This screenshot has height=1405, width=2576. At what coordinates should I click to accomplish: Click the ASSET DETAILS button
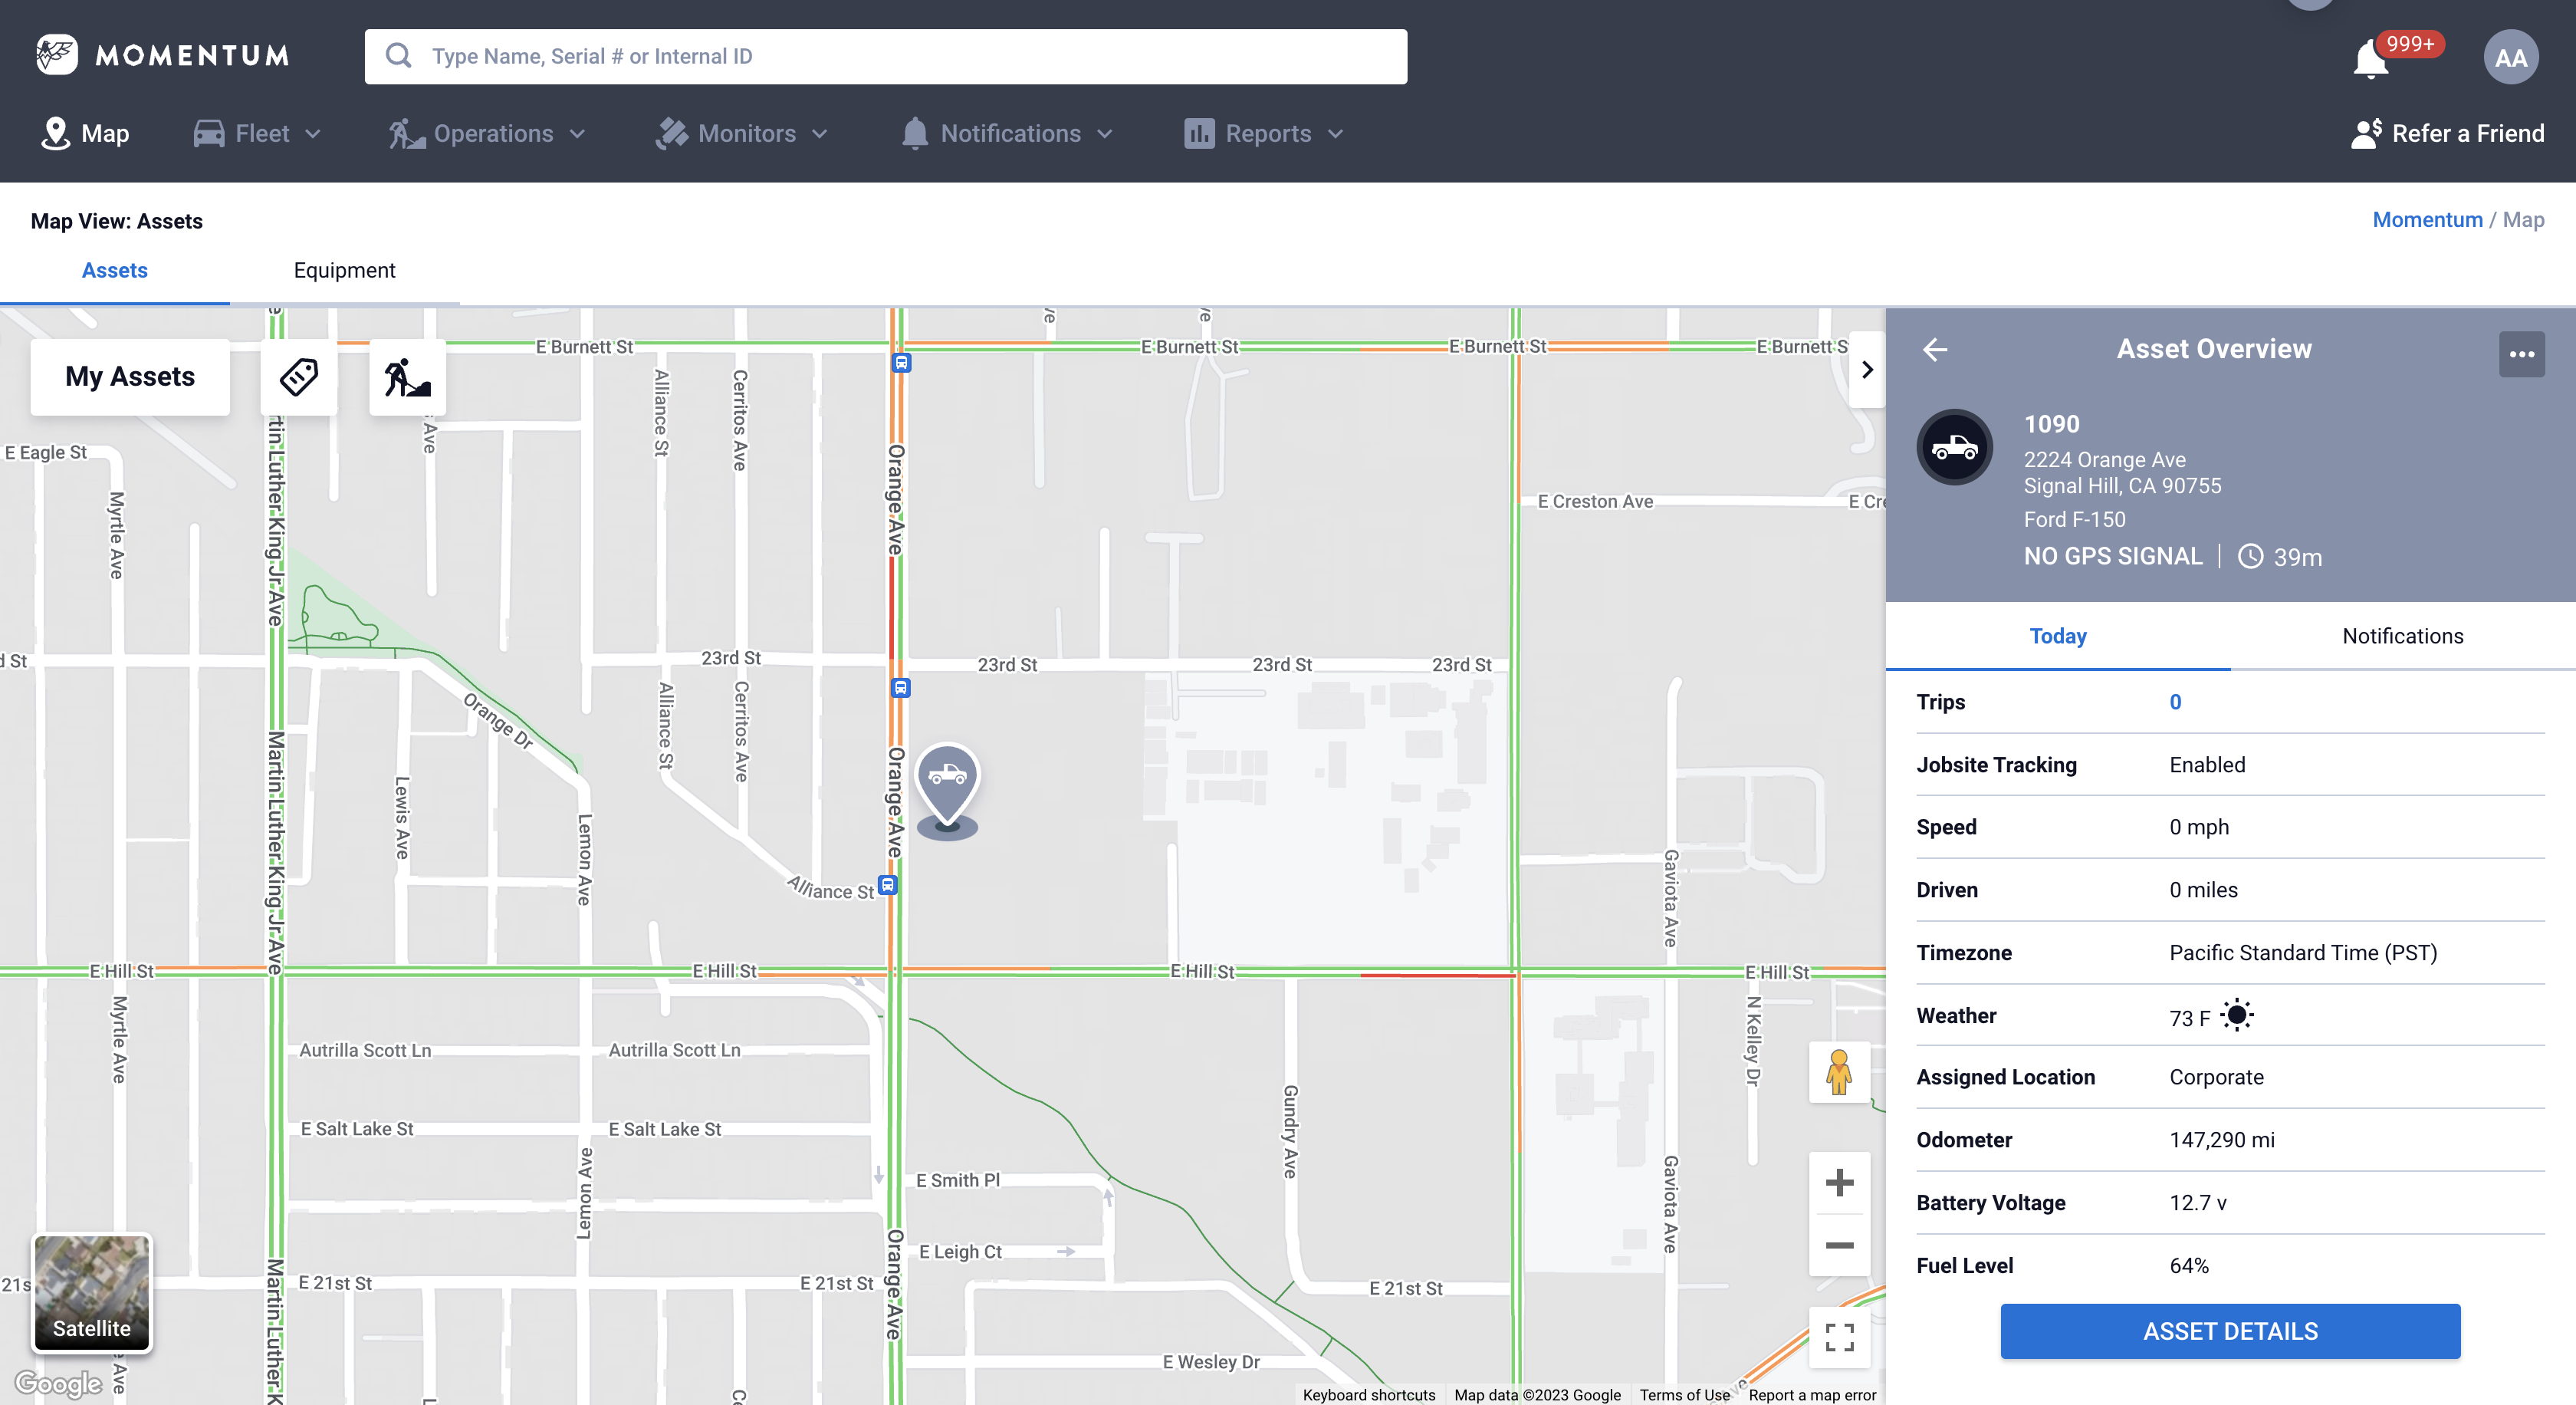point(2229,1331)
